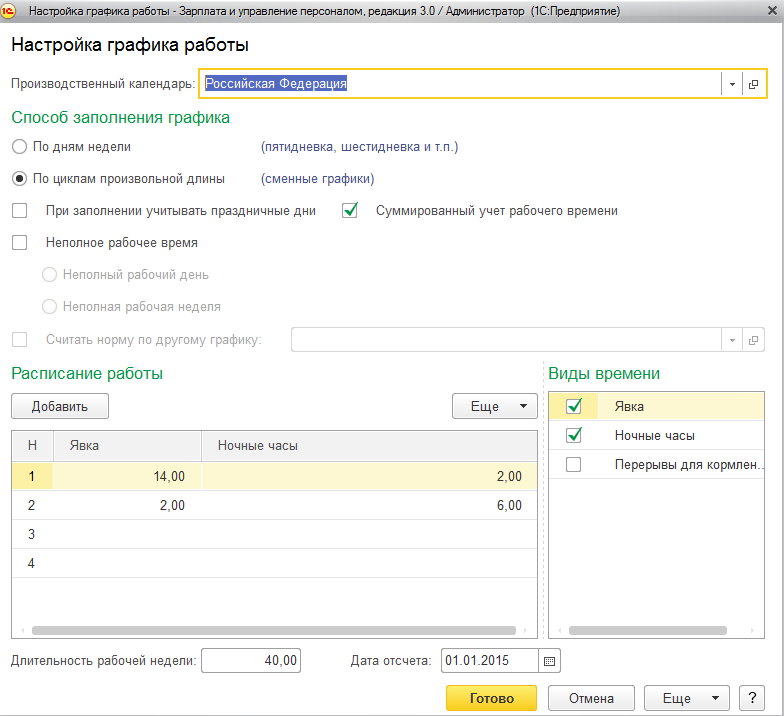This screenshot has height=716, width=784.
Task: Click the schedule table horizontal scrollbar
Action: (x=274, y=631)
